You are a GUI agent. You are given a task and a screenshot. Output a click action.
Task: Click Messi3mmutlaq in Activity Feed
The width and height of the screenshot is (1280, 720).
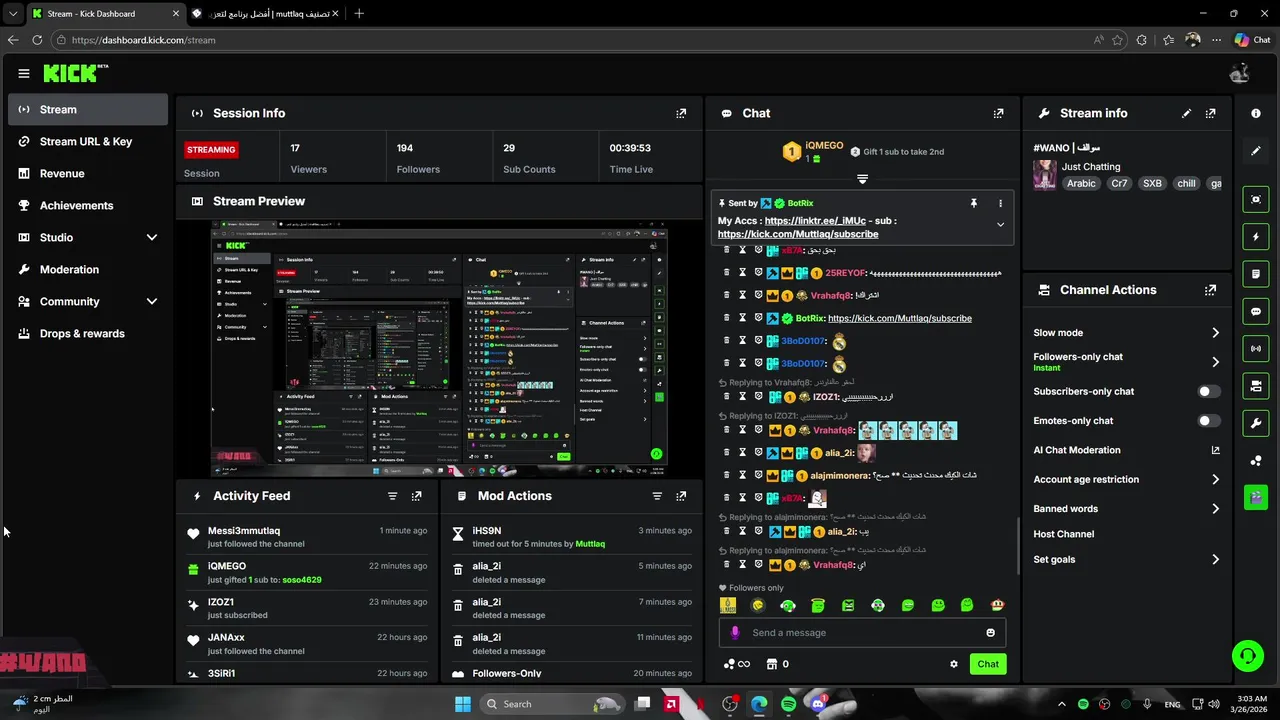click(244, 531)
